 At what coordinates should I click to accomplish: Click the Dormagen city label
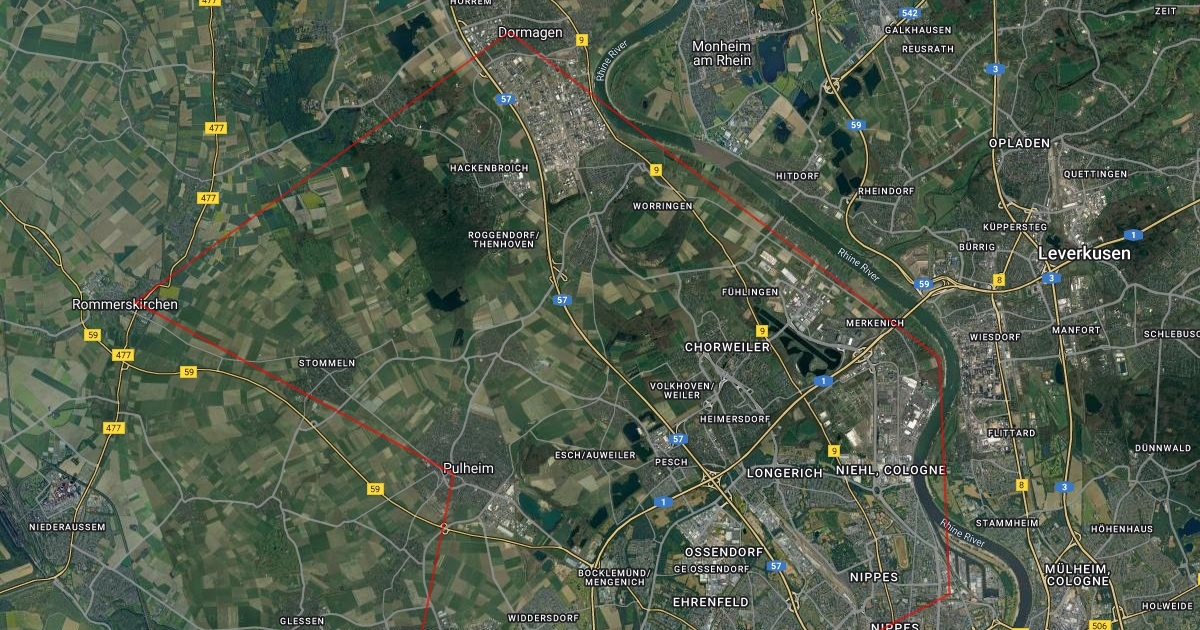tap(530, 33)
